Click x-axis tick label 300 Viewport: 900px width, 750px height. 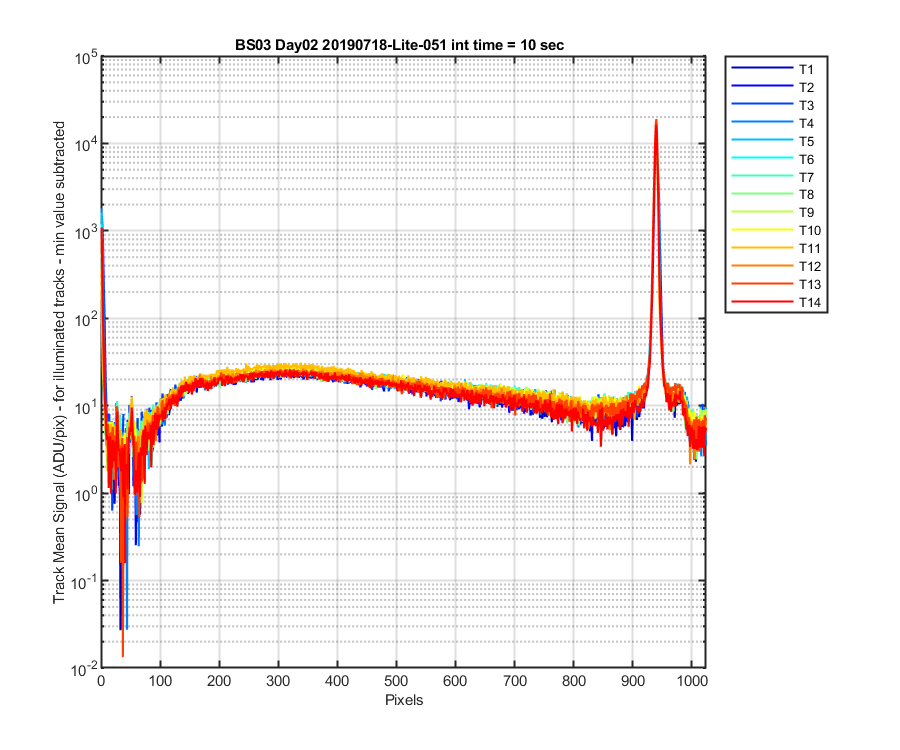(278, 681)
